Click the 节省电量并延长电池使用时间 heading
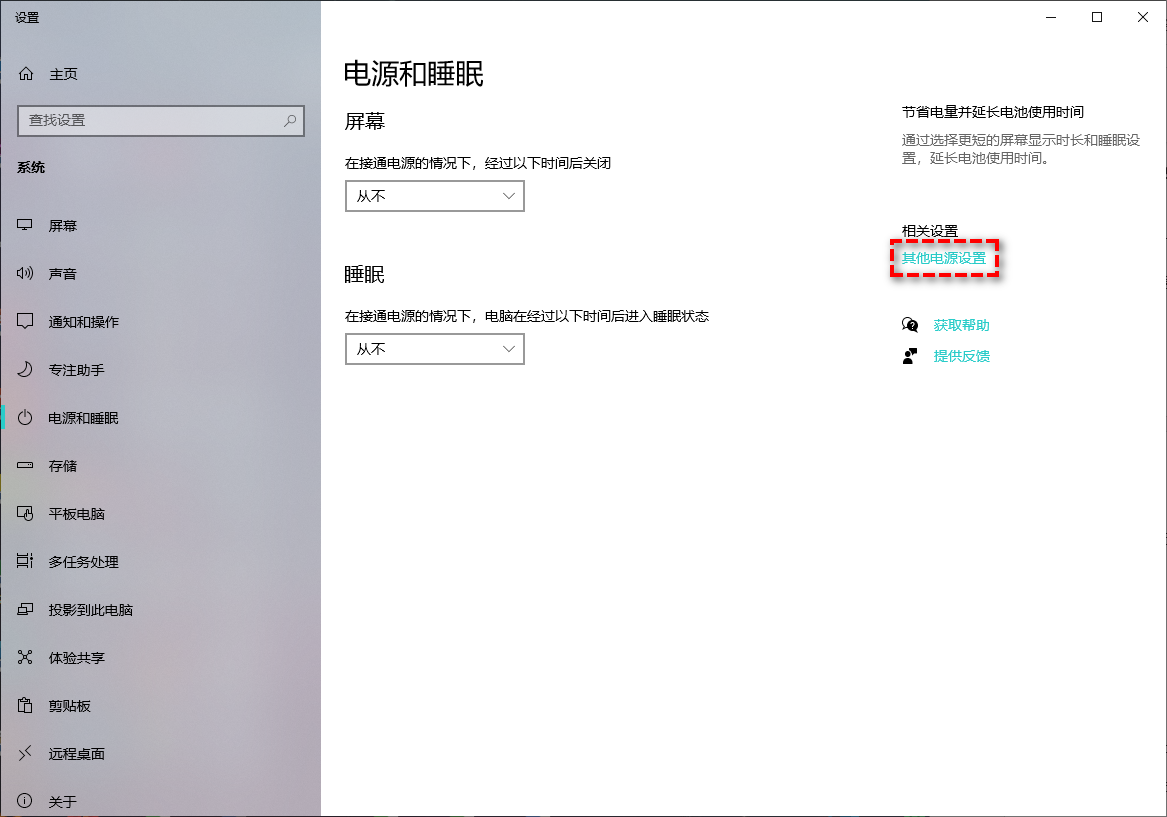This screenshot has width=1167, height=817. click(x=993, y=112)
